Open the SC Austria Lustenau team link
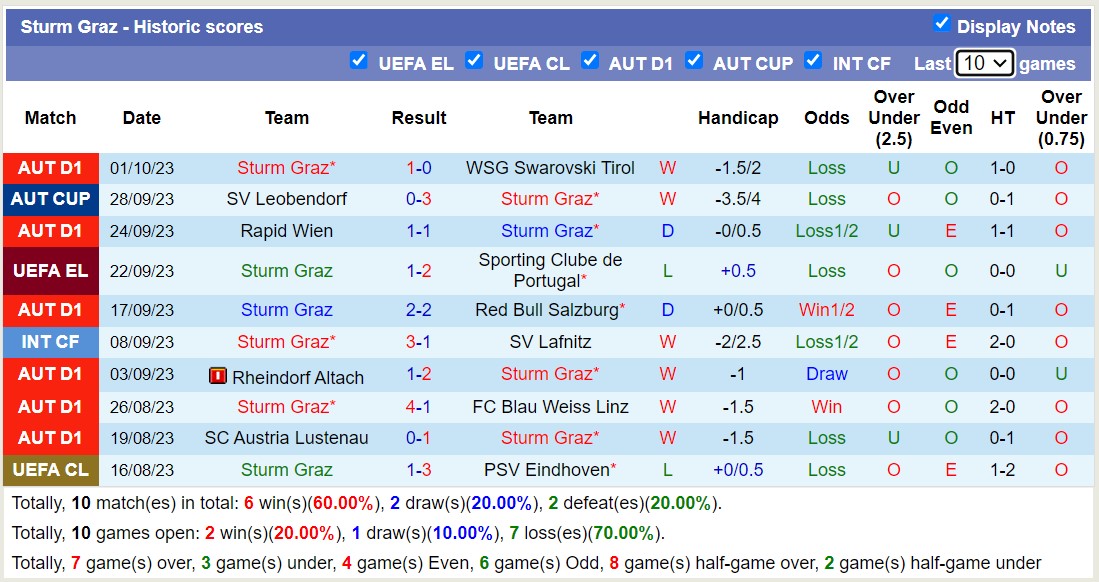 287,438
